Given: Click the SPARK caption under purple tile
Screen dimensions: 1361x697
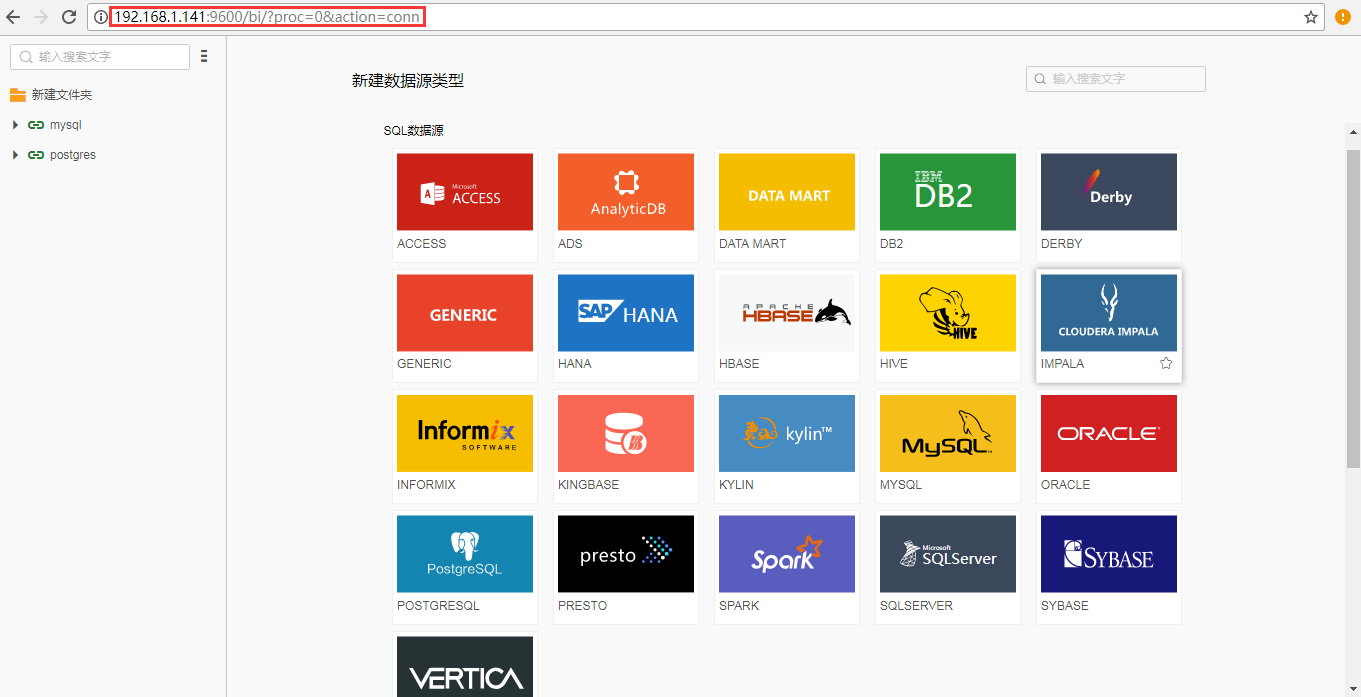Looking at the screenshot, I should (x=739, y=605).
